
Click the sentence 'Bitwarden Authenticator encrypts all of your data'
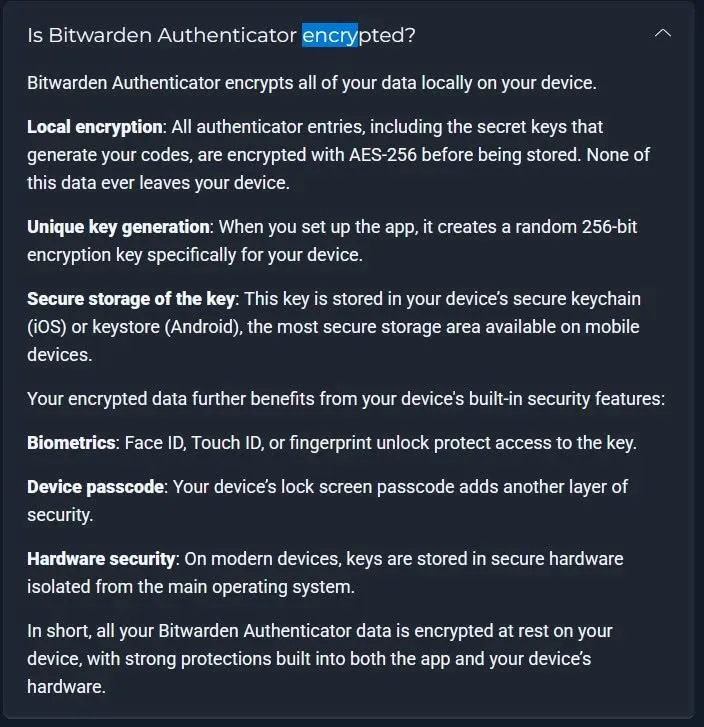222,83
